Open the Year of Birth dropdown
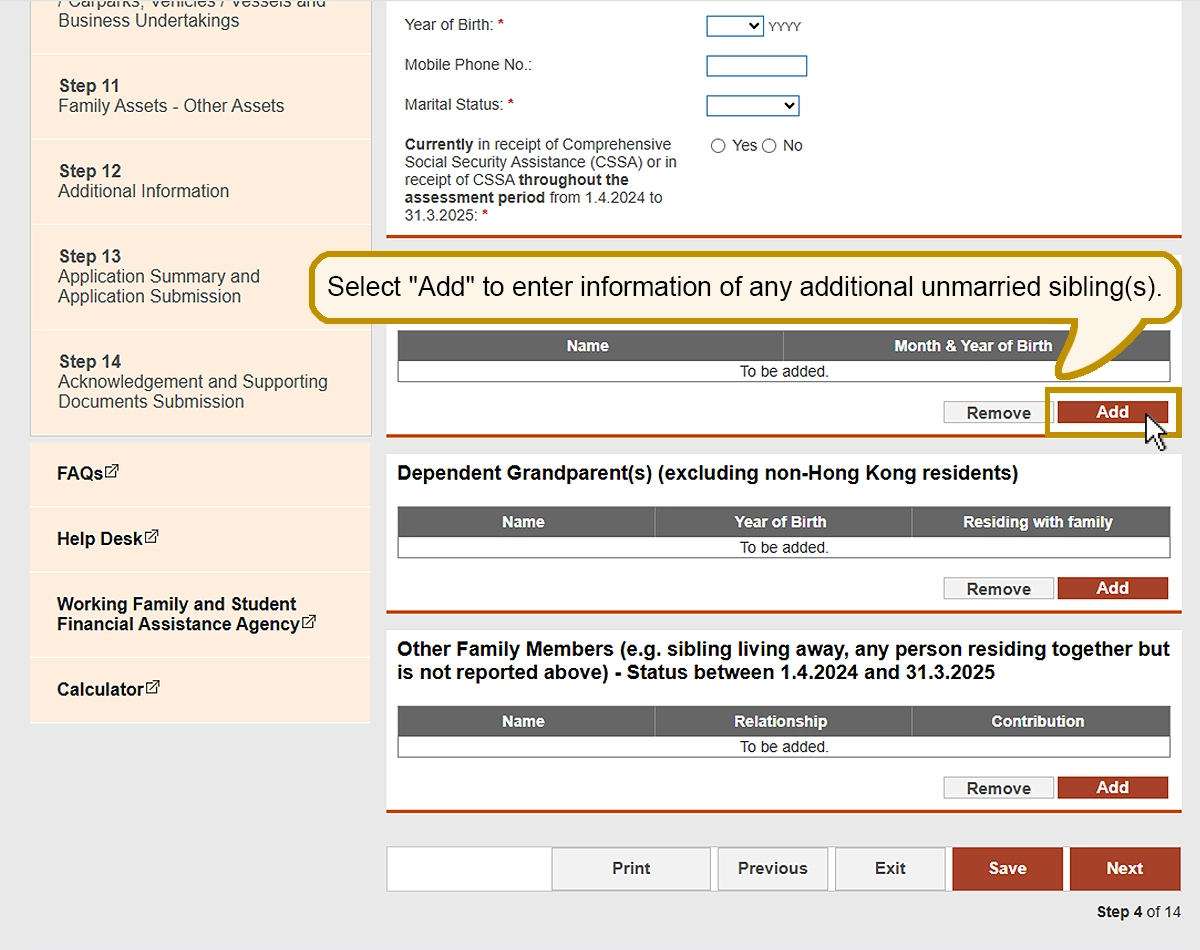The width and height of the screenshot is (1200, 950). coord(735,26)
